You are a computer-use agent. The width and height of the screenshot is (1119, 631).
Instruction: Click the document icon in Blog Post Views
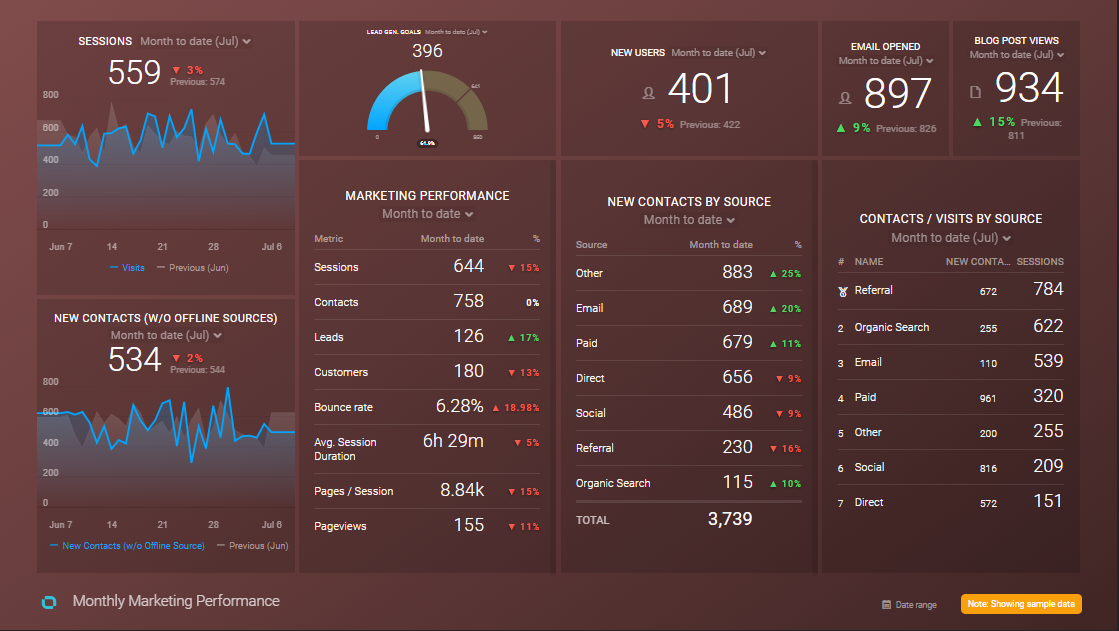(976, 92)
